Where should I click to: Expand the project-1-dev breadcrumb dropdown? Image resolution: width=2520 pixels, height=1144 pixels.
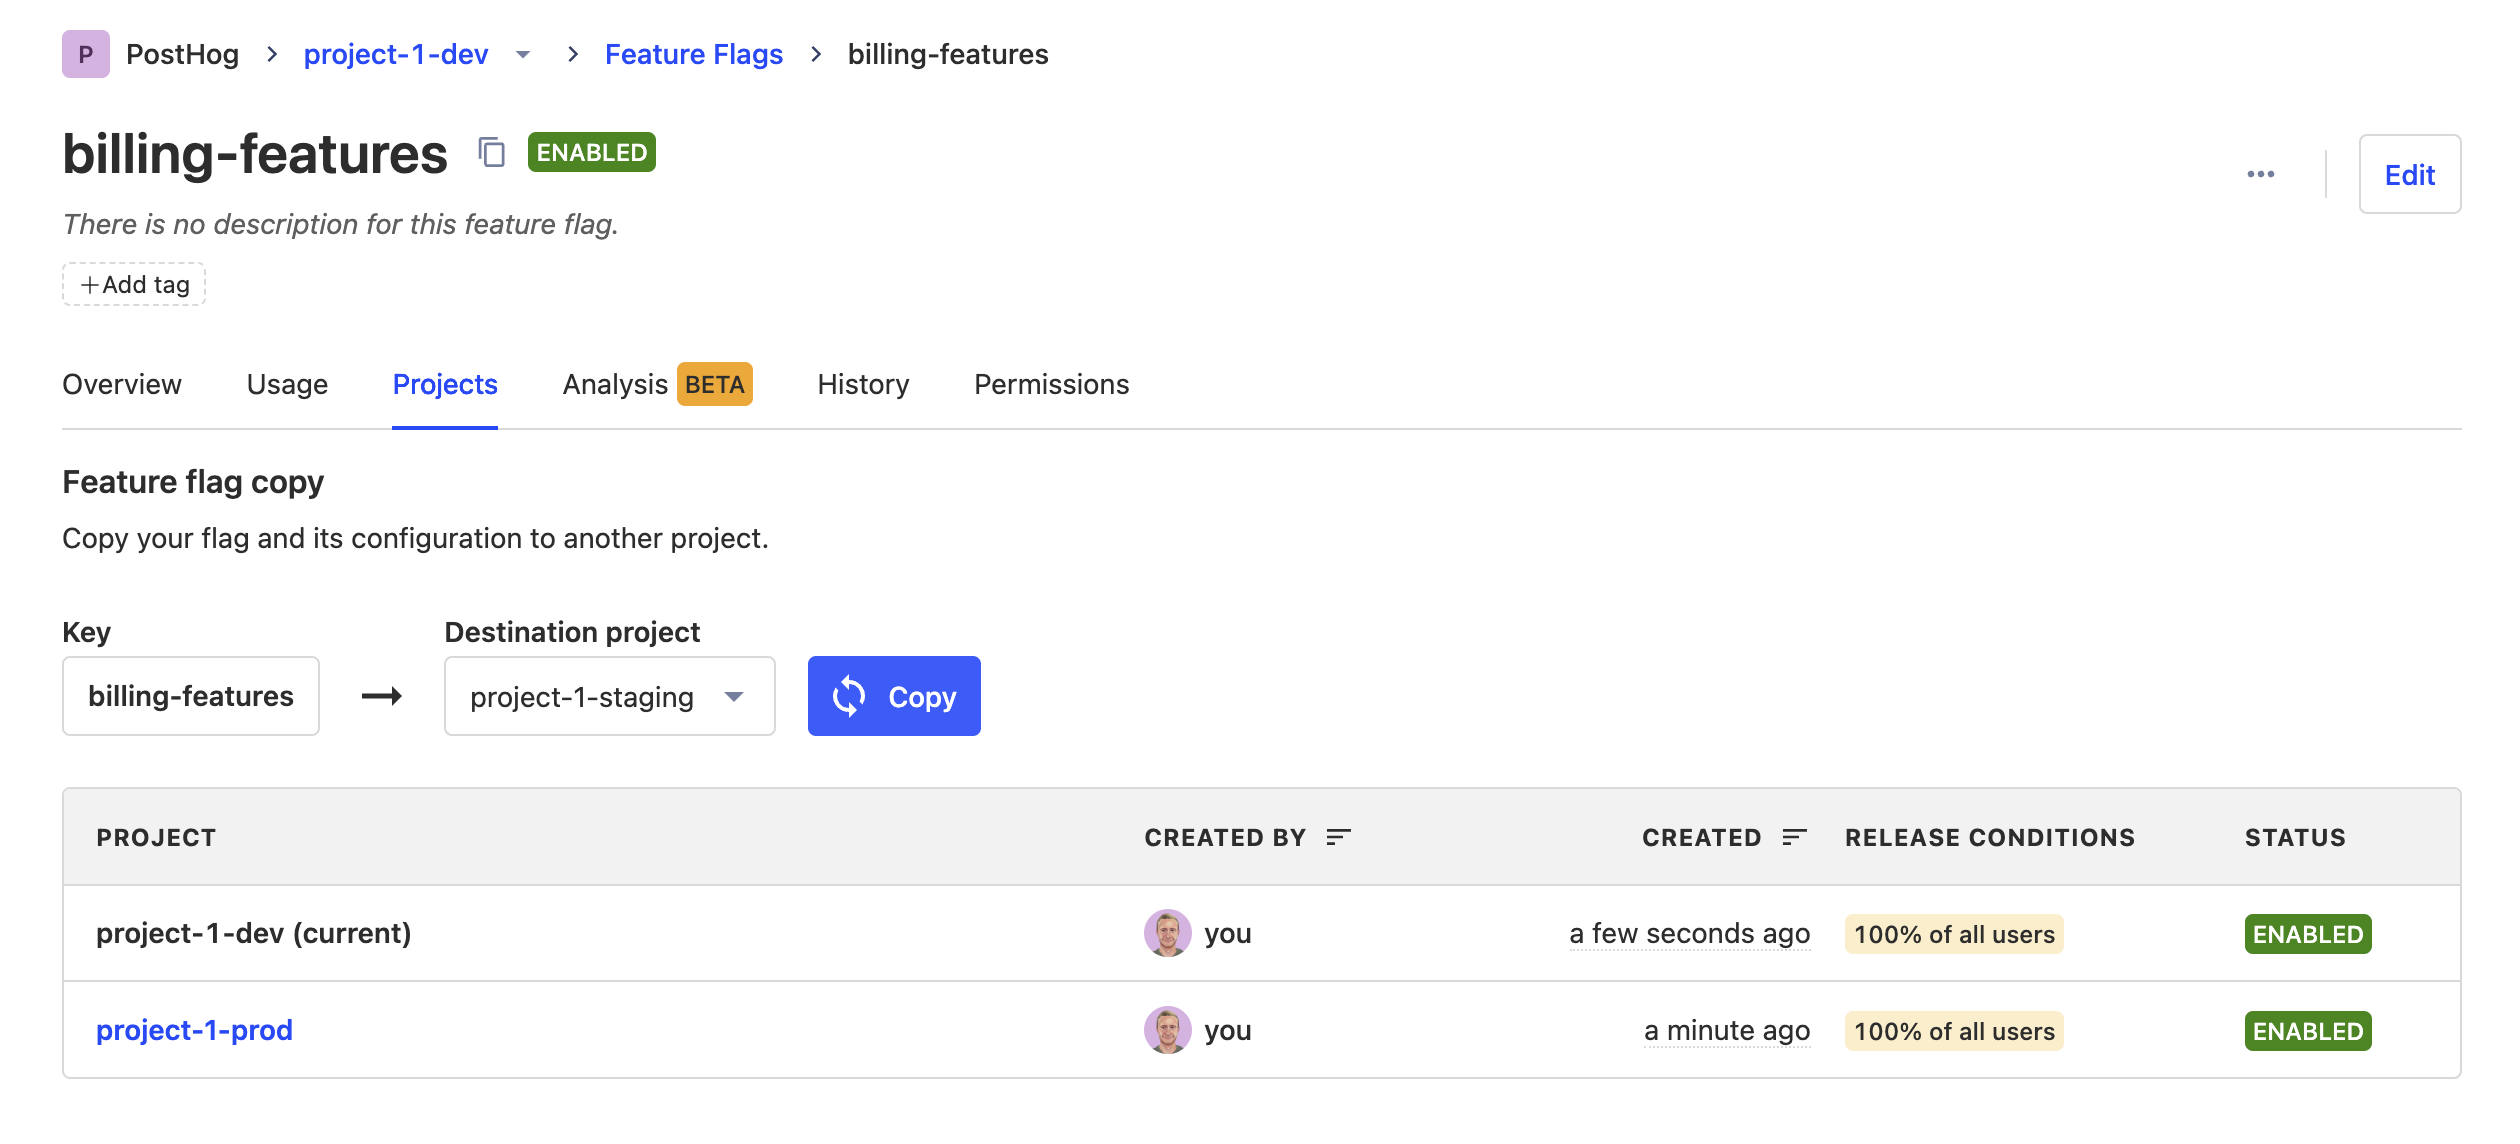524,56
